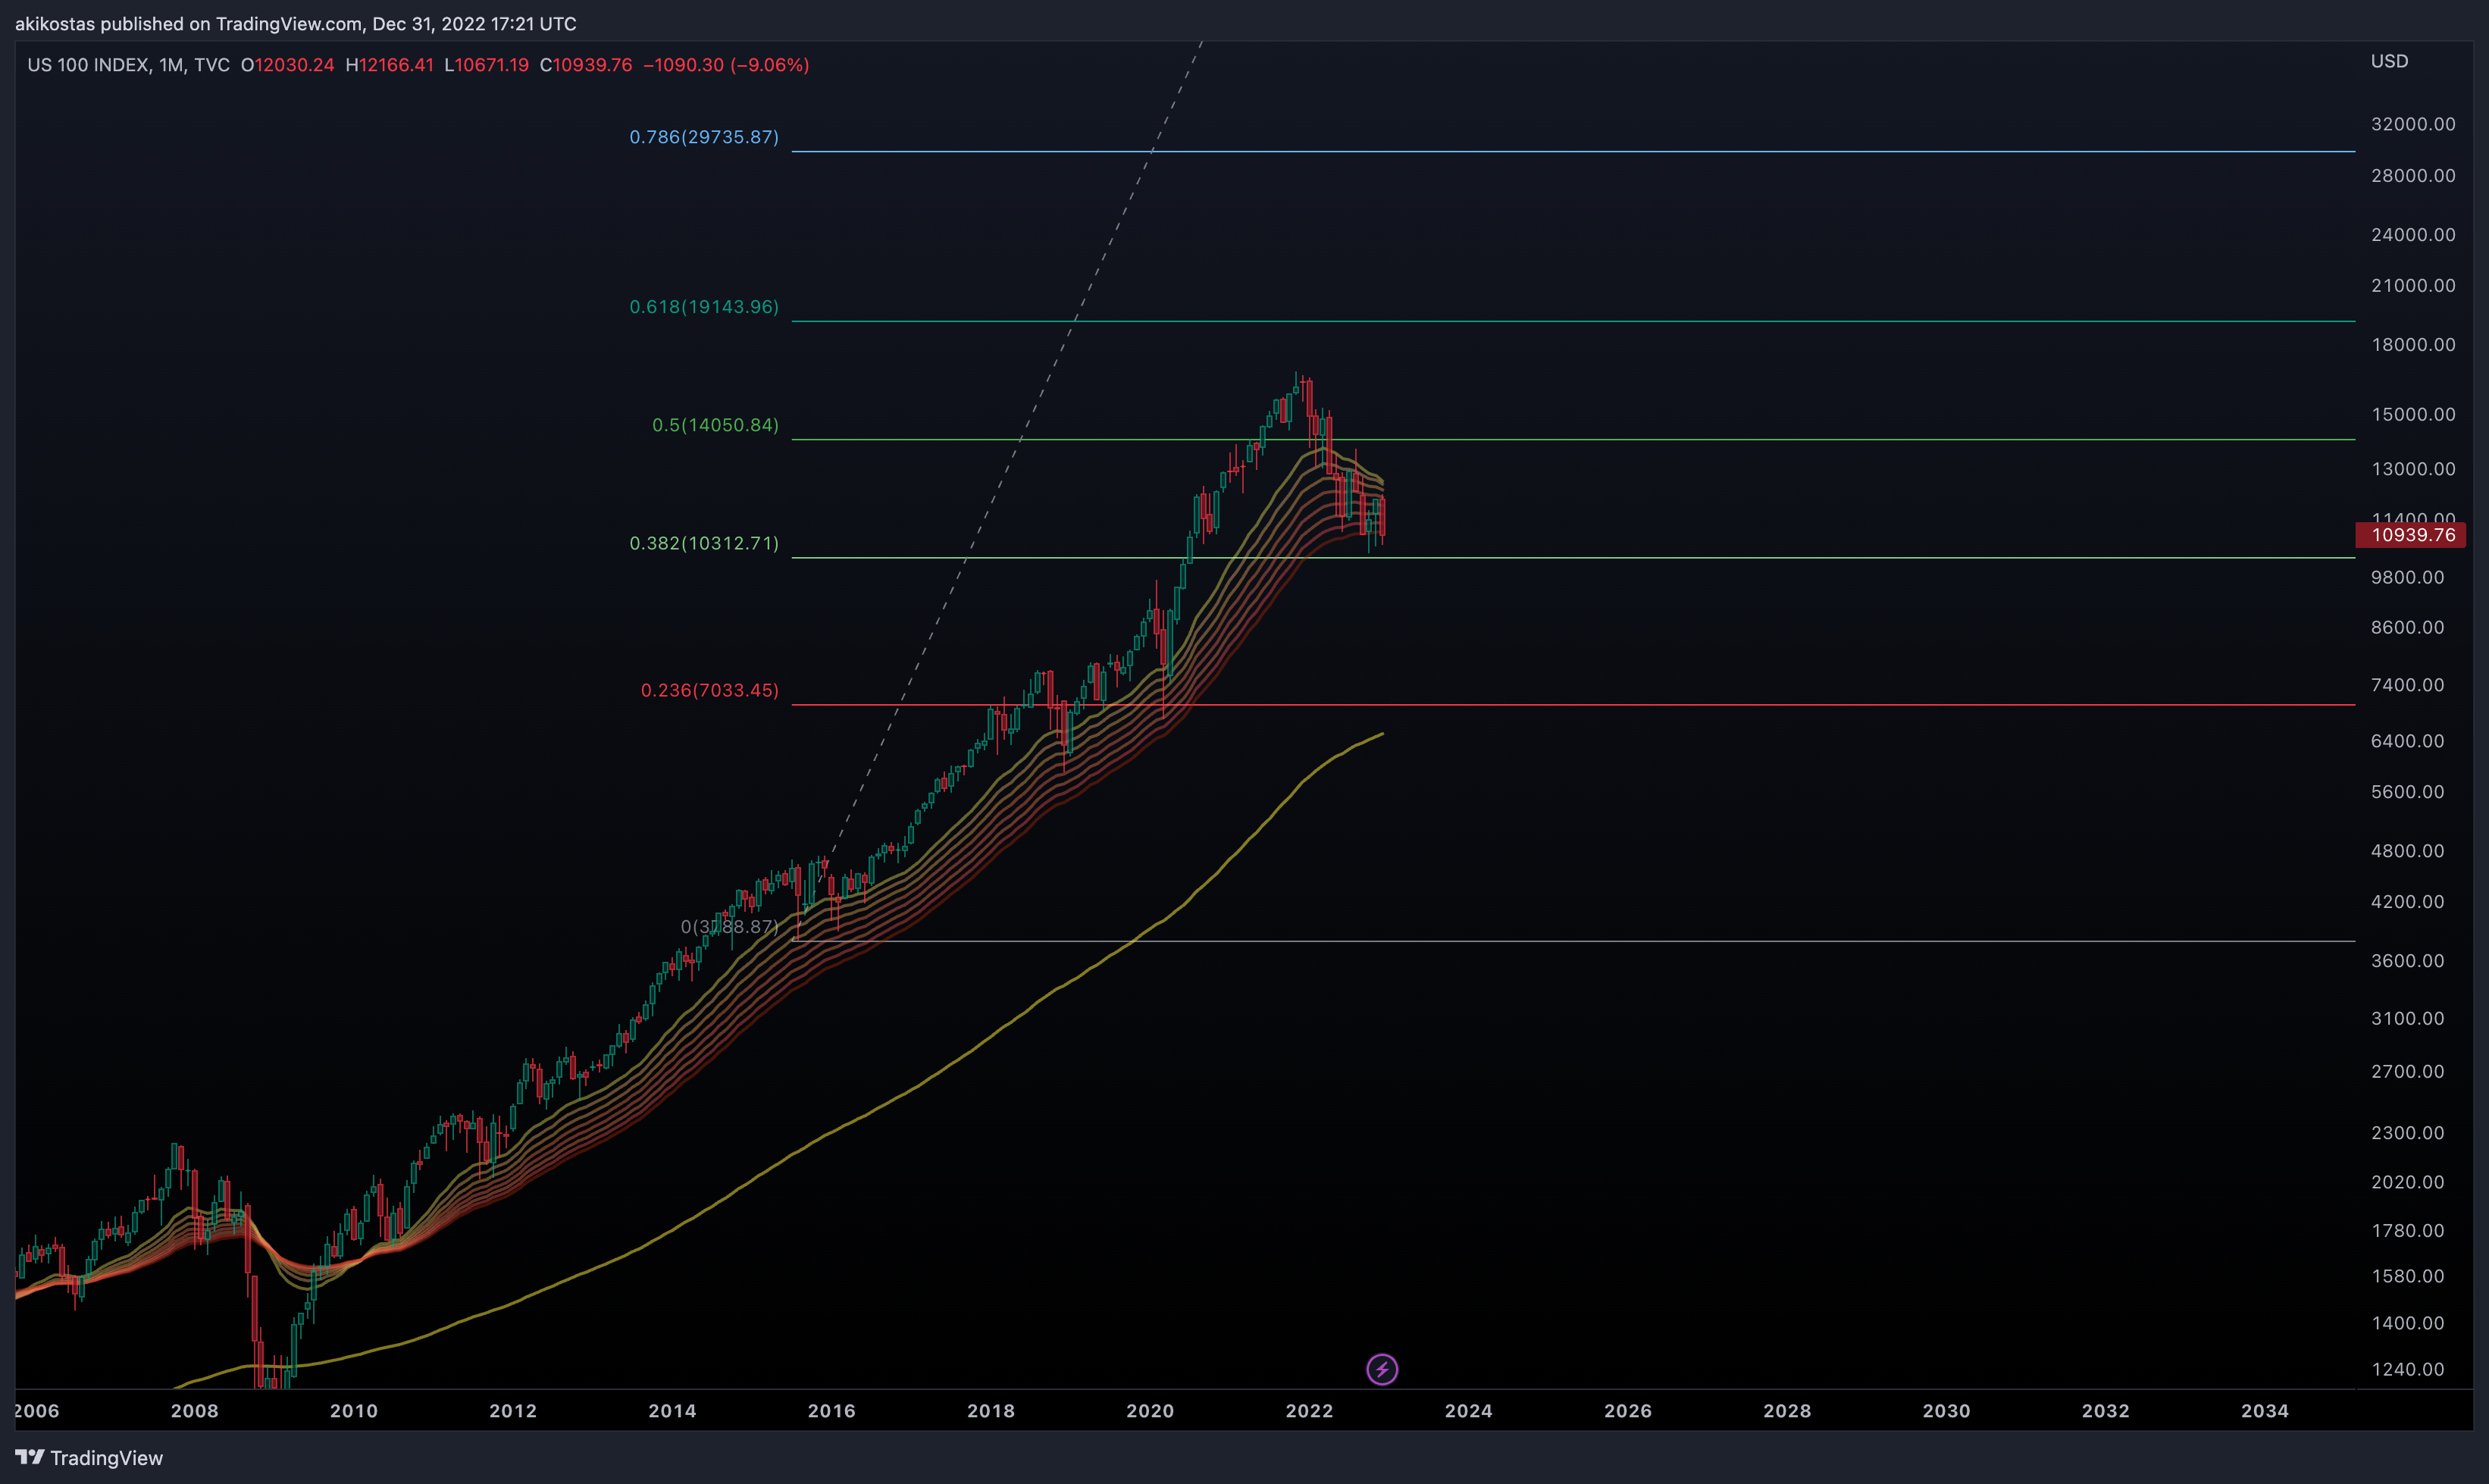Click the 2014 time axis label
The width and height of the screenshot is (2489, 1484).
(672, 1411)
